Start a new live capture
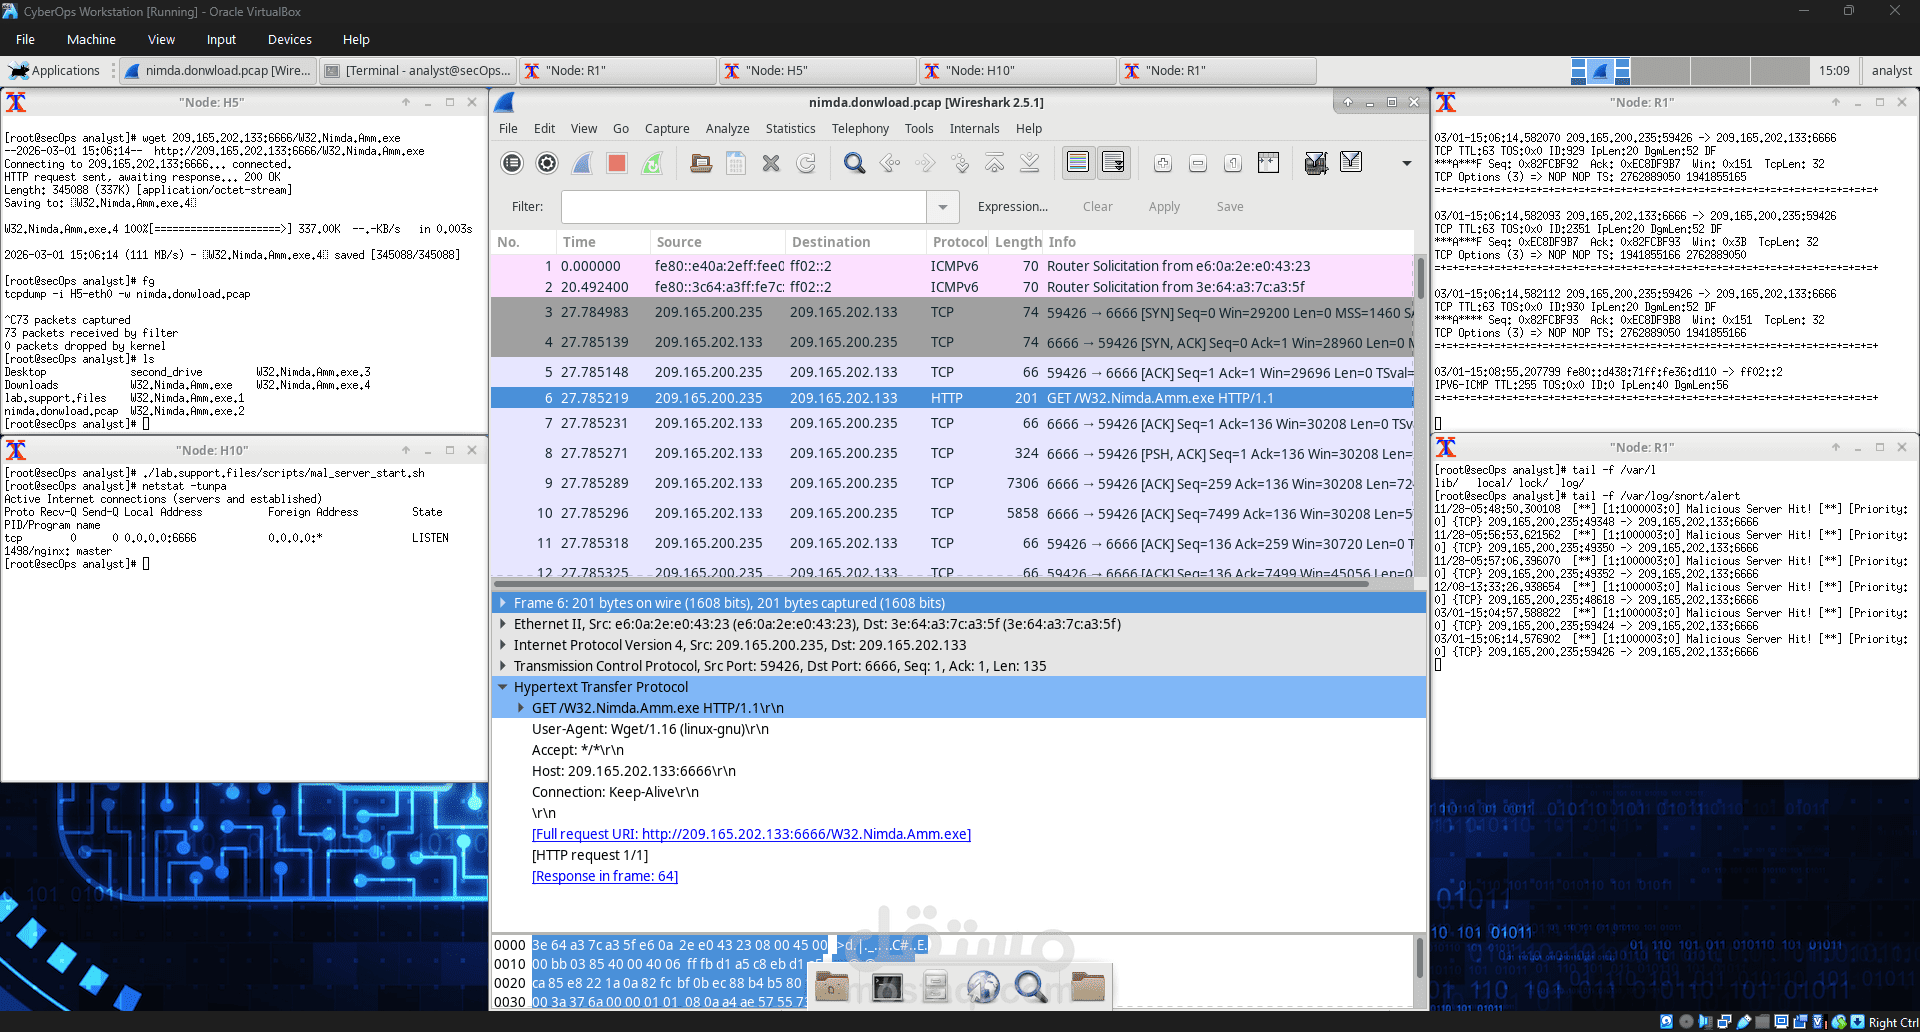1920x1032 pixels. tap(582, 162)
